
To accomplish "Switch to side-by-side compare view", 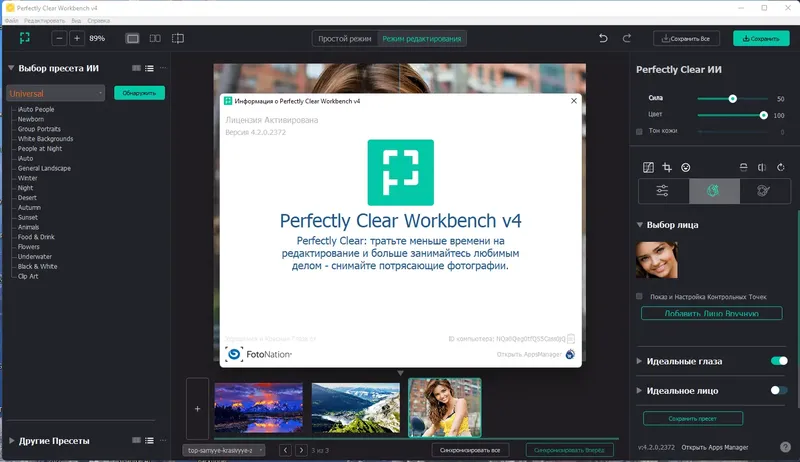I will click(x=155, y=39).
